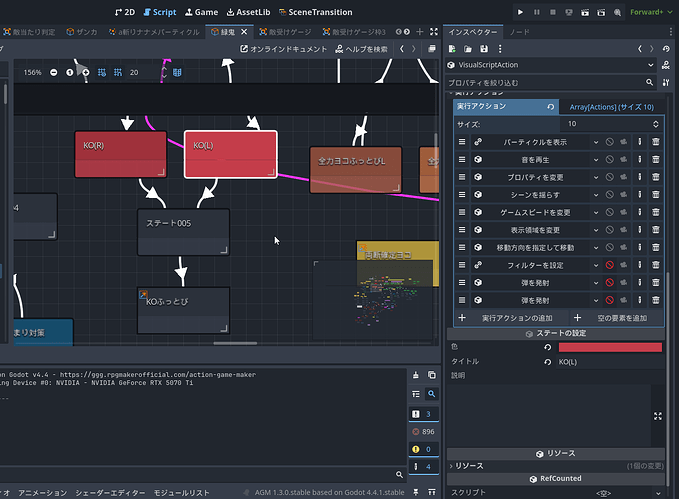Save the resource with the inspector floppy icon
The width and height of the screenshot is (679, 499).
pyautogui.click(x=484, y=49)
